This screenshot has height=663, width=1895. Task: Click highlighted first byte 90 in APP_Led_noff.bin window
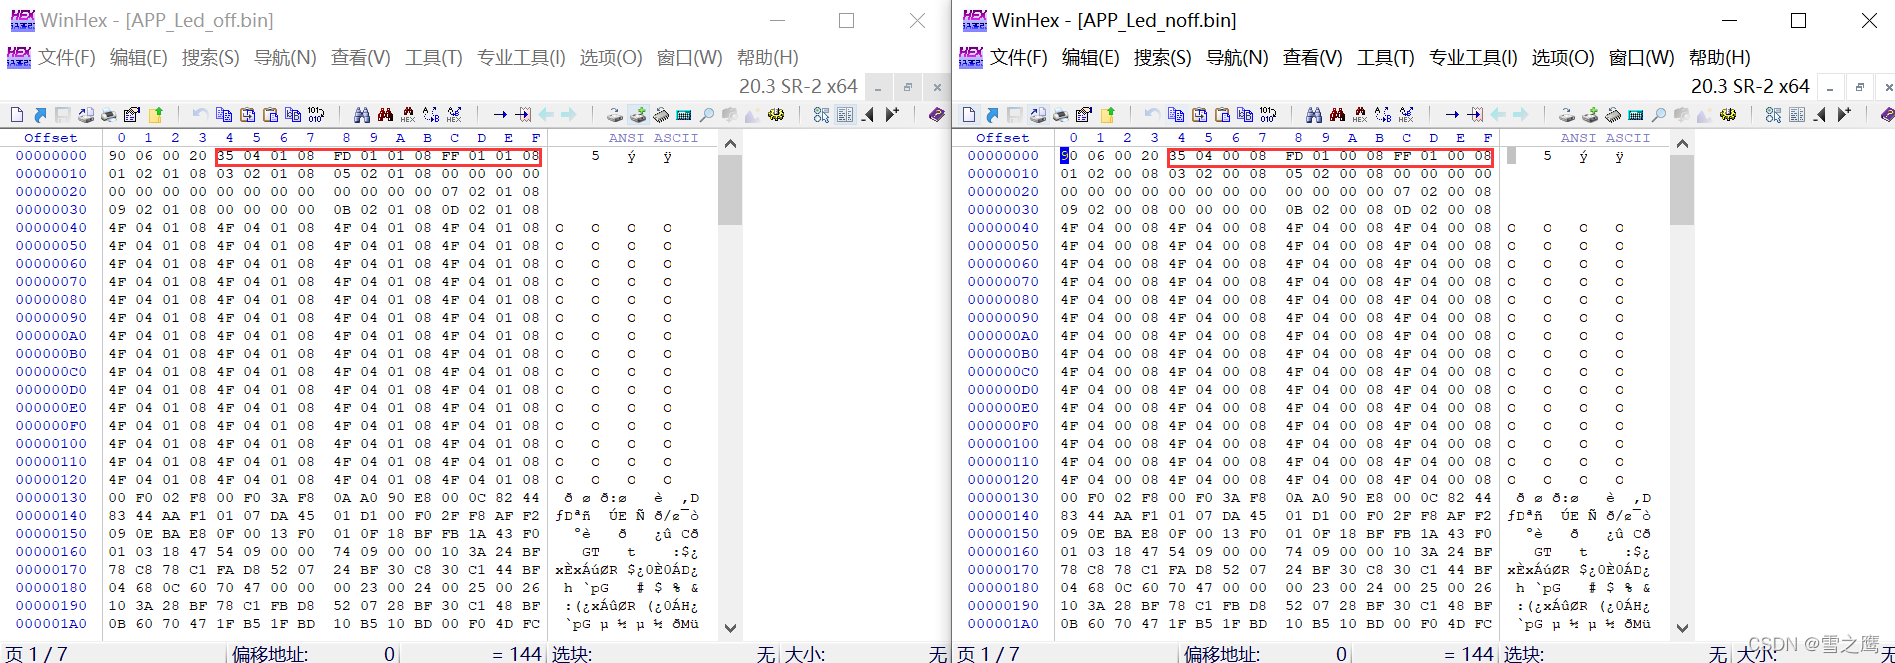pos(1069,156)
